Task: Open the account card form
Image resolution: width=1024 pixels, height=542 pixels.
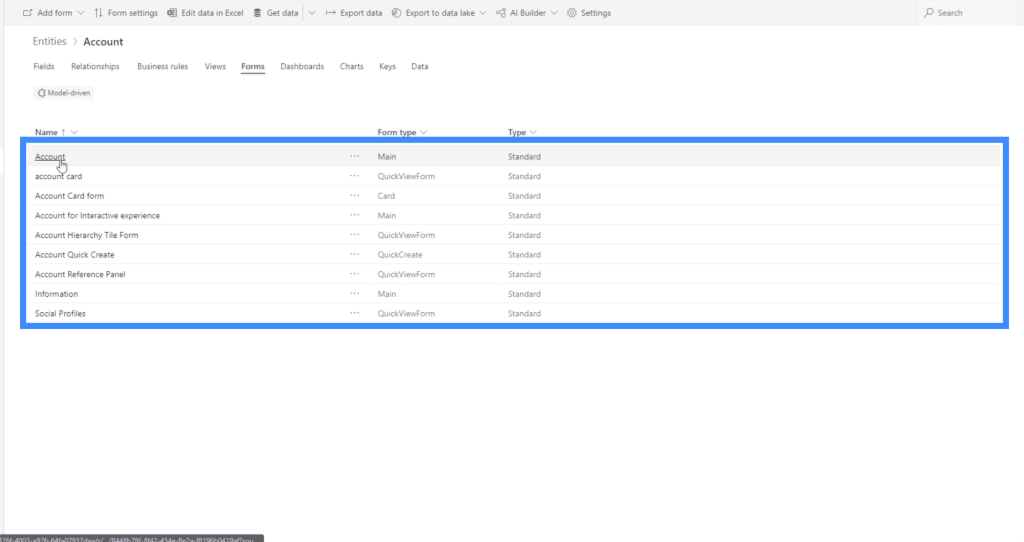Action: pos(59,176)
